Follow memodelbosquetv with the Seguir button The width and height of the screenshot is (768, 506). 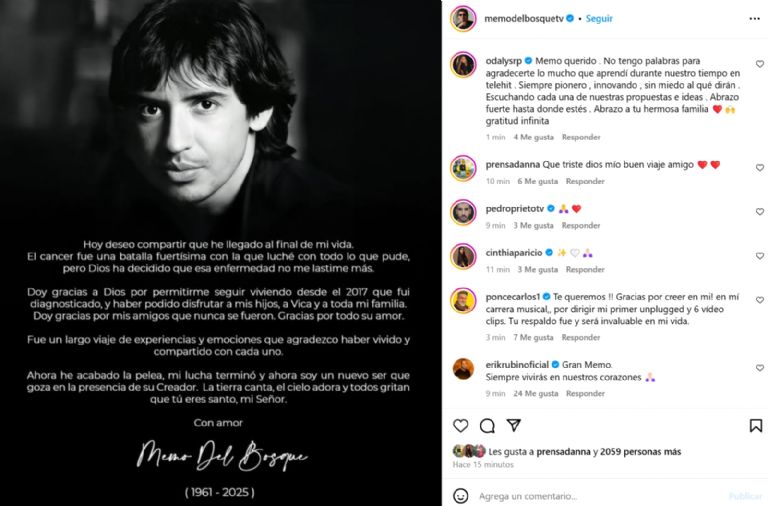point(599,19)
